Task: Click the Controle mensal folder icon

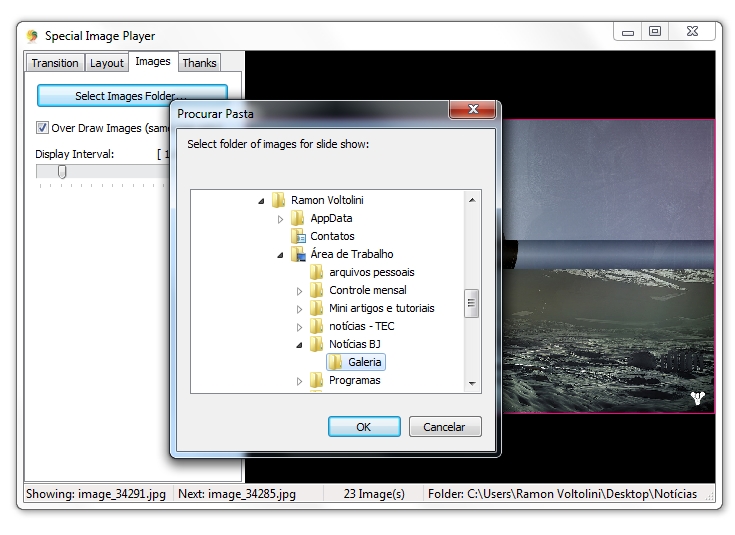Action: (316, 290)
